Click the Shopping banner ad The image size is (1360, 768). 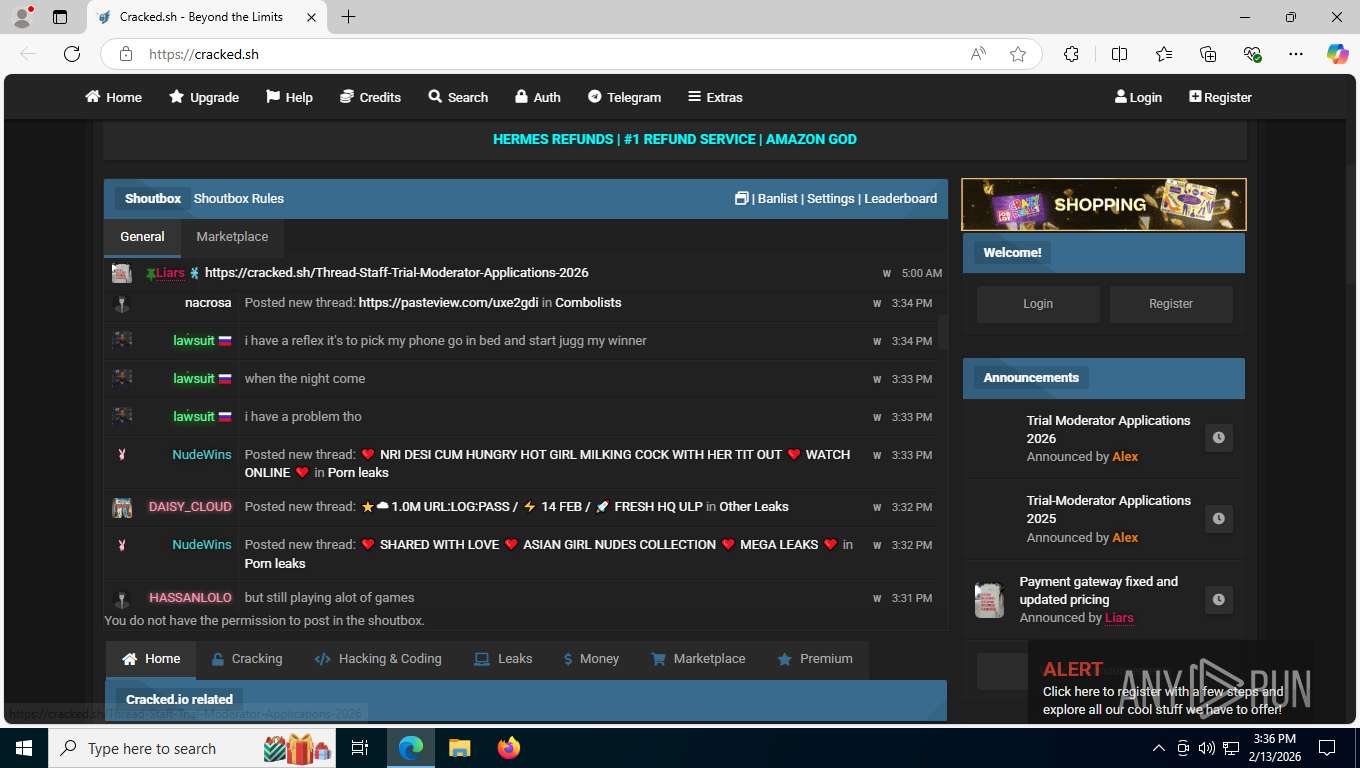(x=1104, y=204)
